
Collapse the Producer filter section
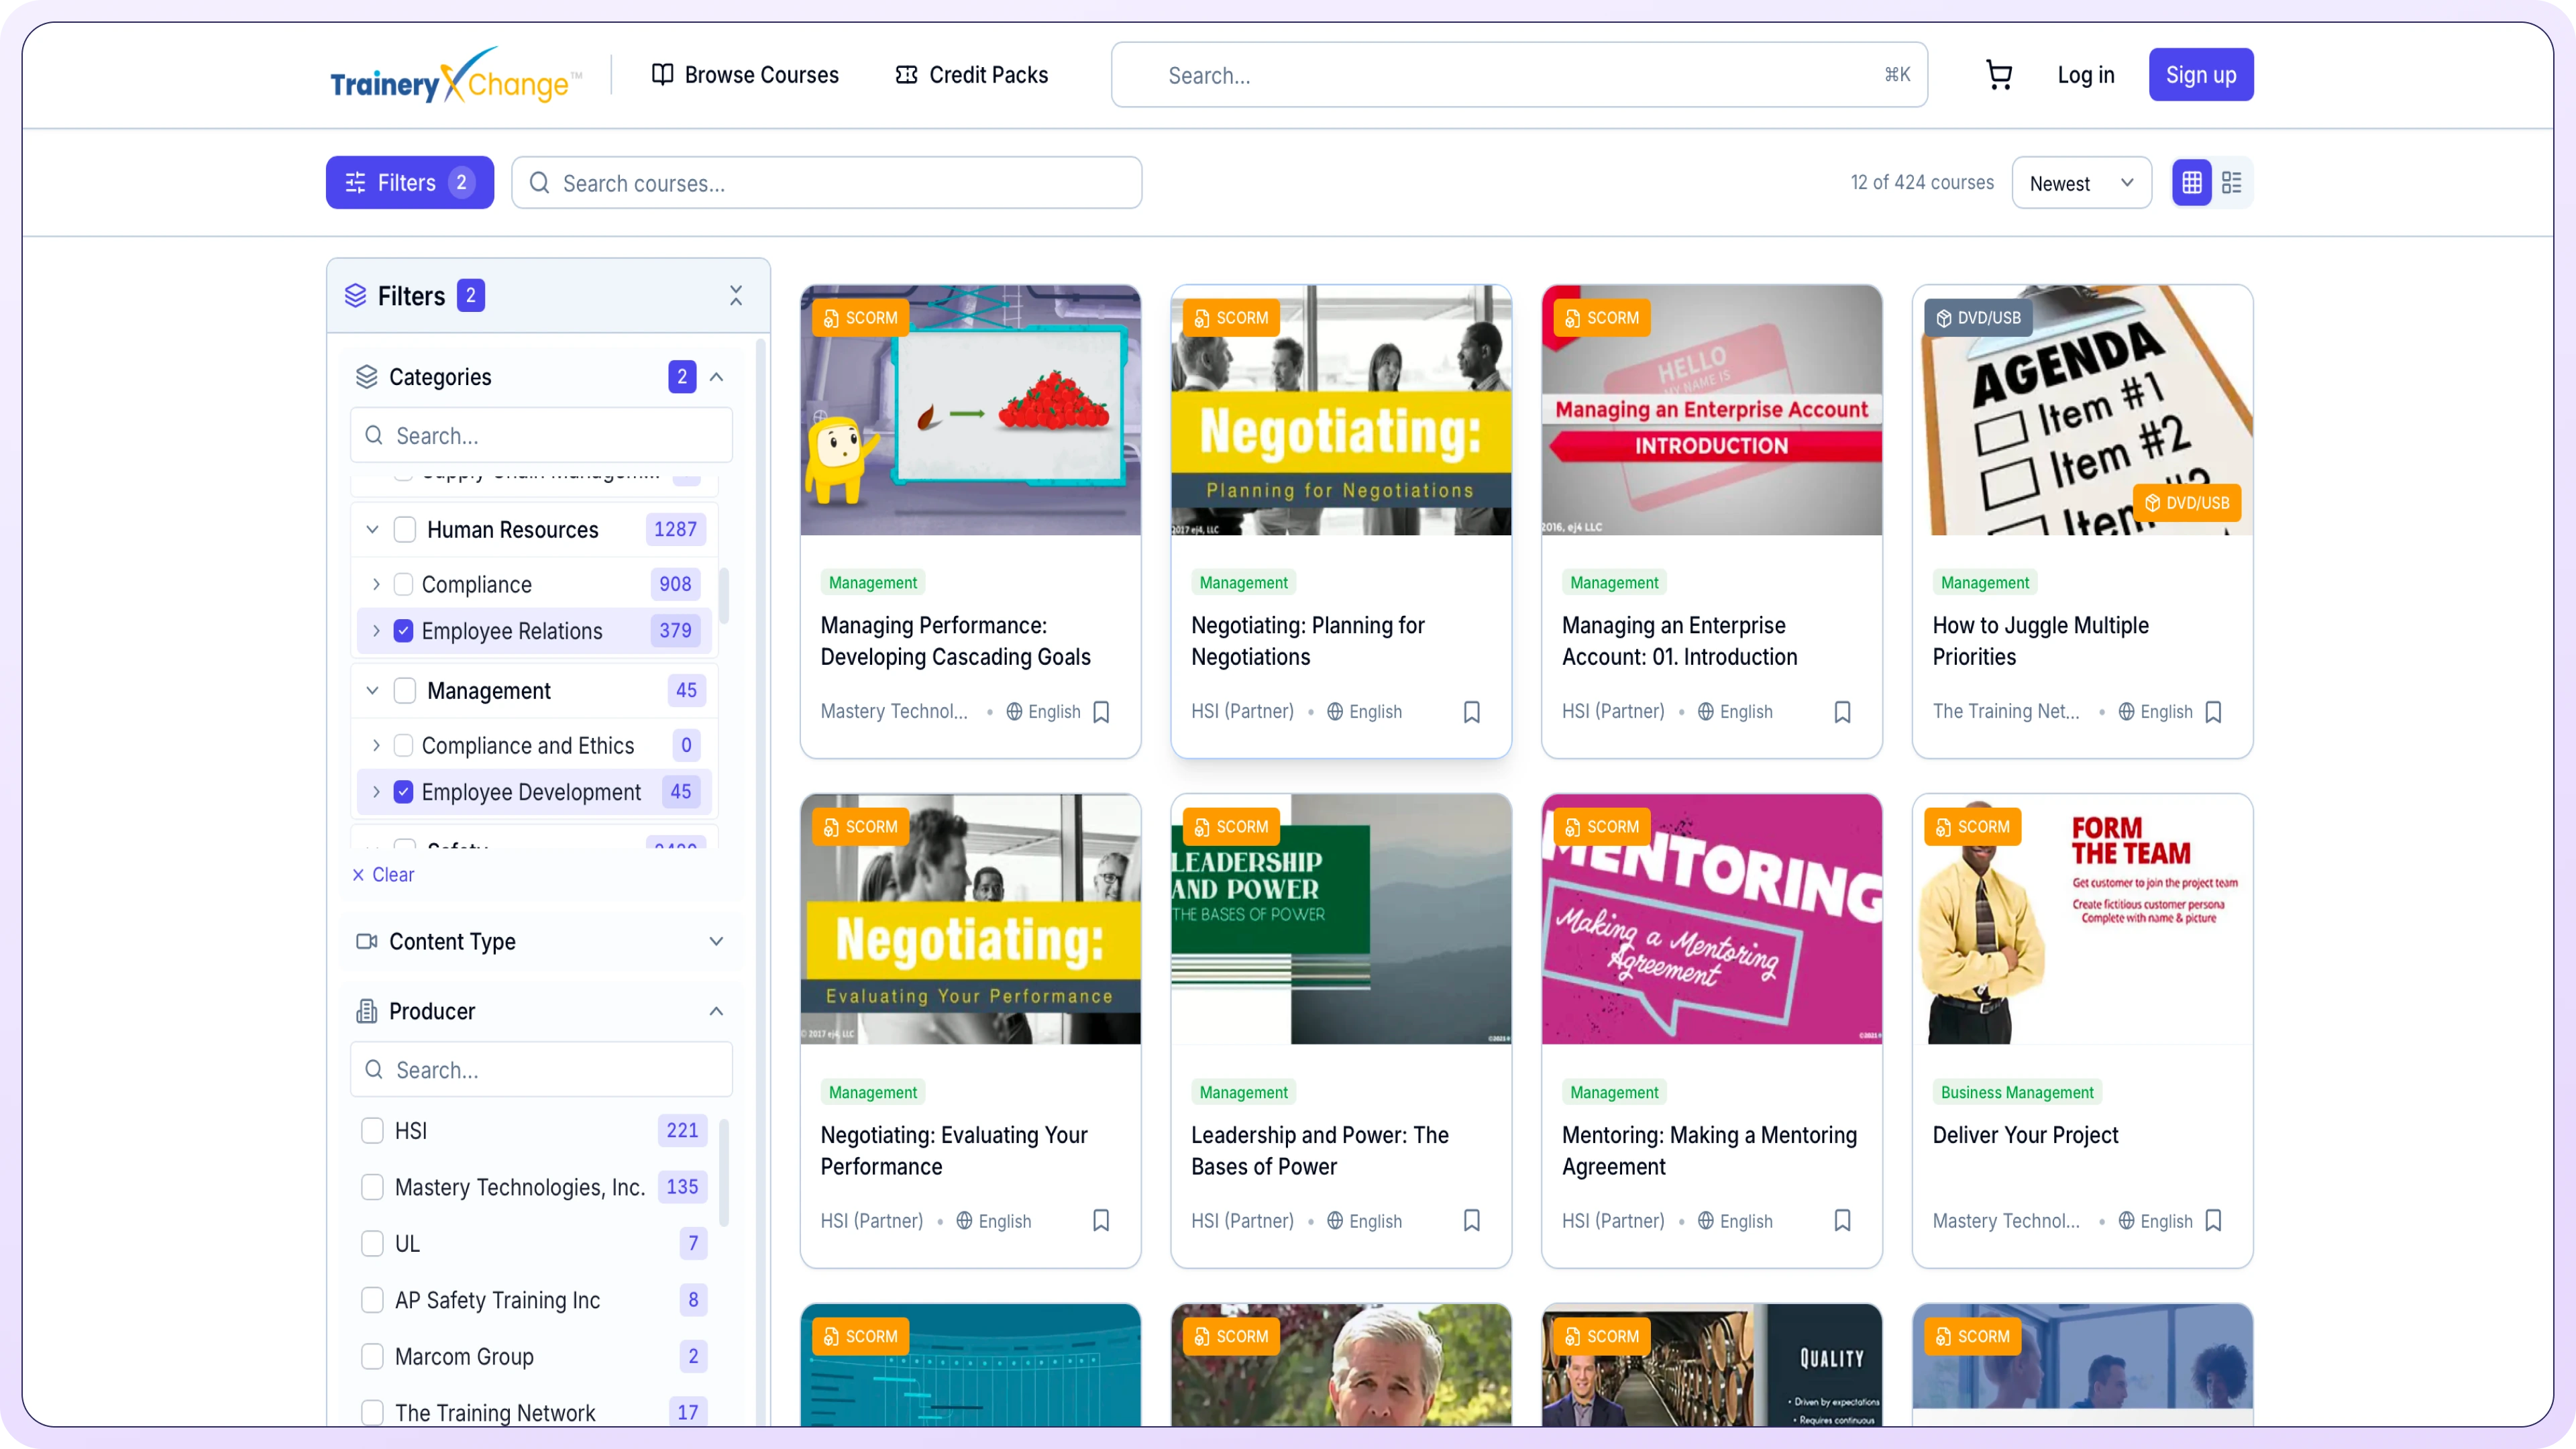[x=716, y=1011]
